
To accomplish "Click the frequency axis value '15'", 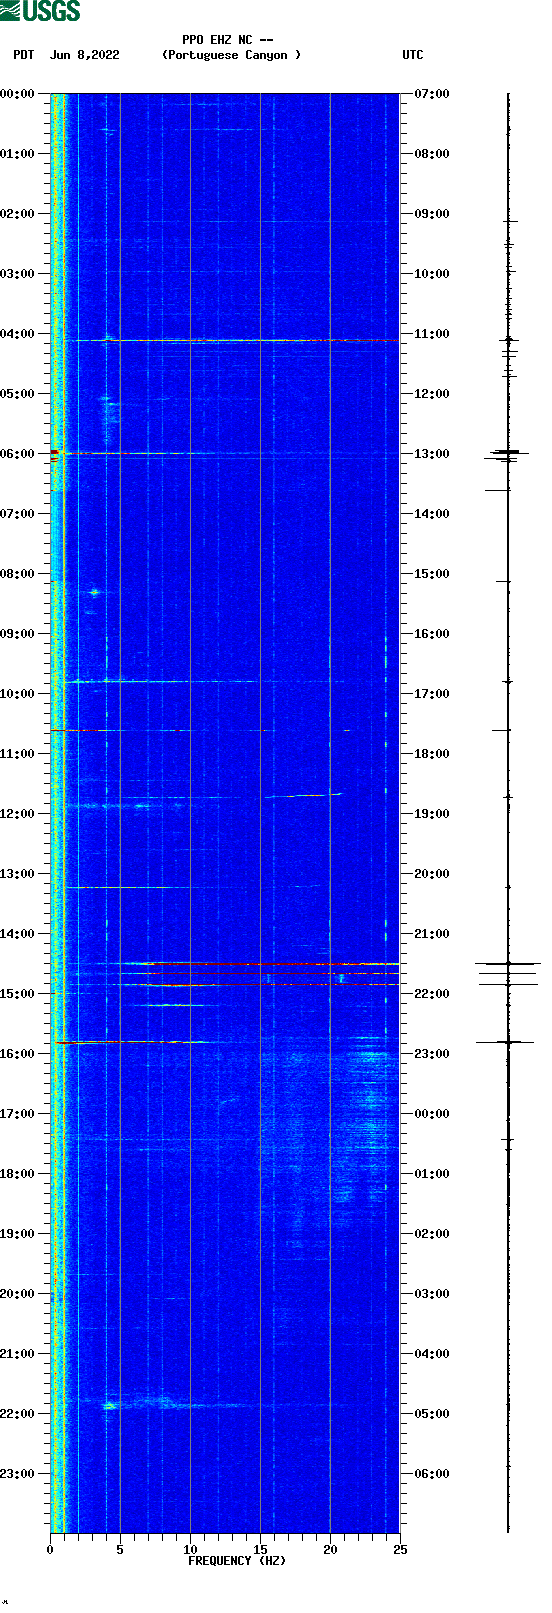I will (x=260, y=1550).
